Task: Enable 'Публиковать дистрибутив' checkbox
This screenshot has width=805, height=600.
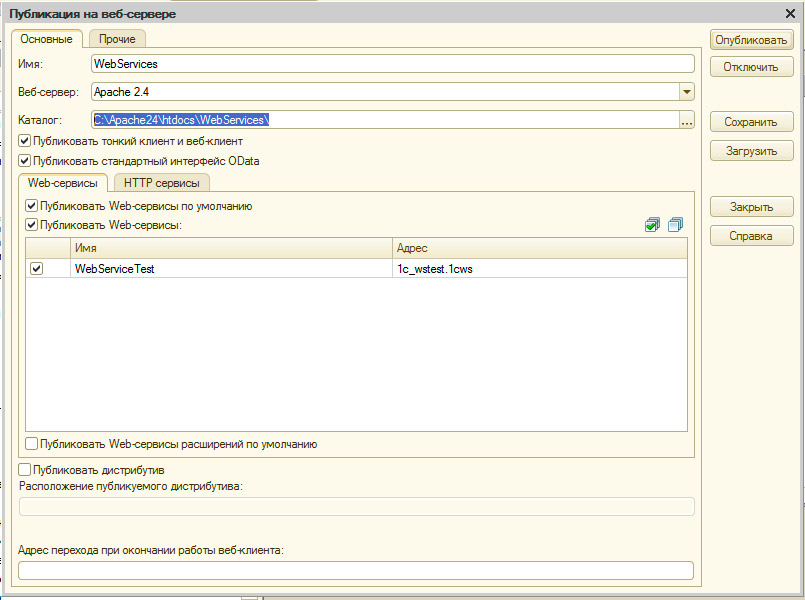Action: 24,469
